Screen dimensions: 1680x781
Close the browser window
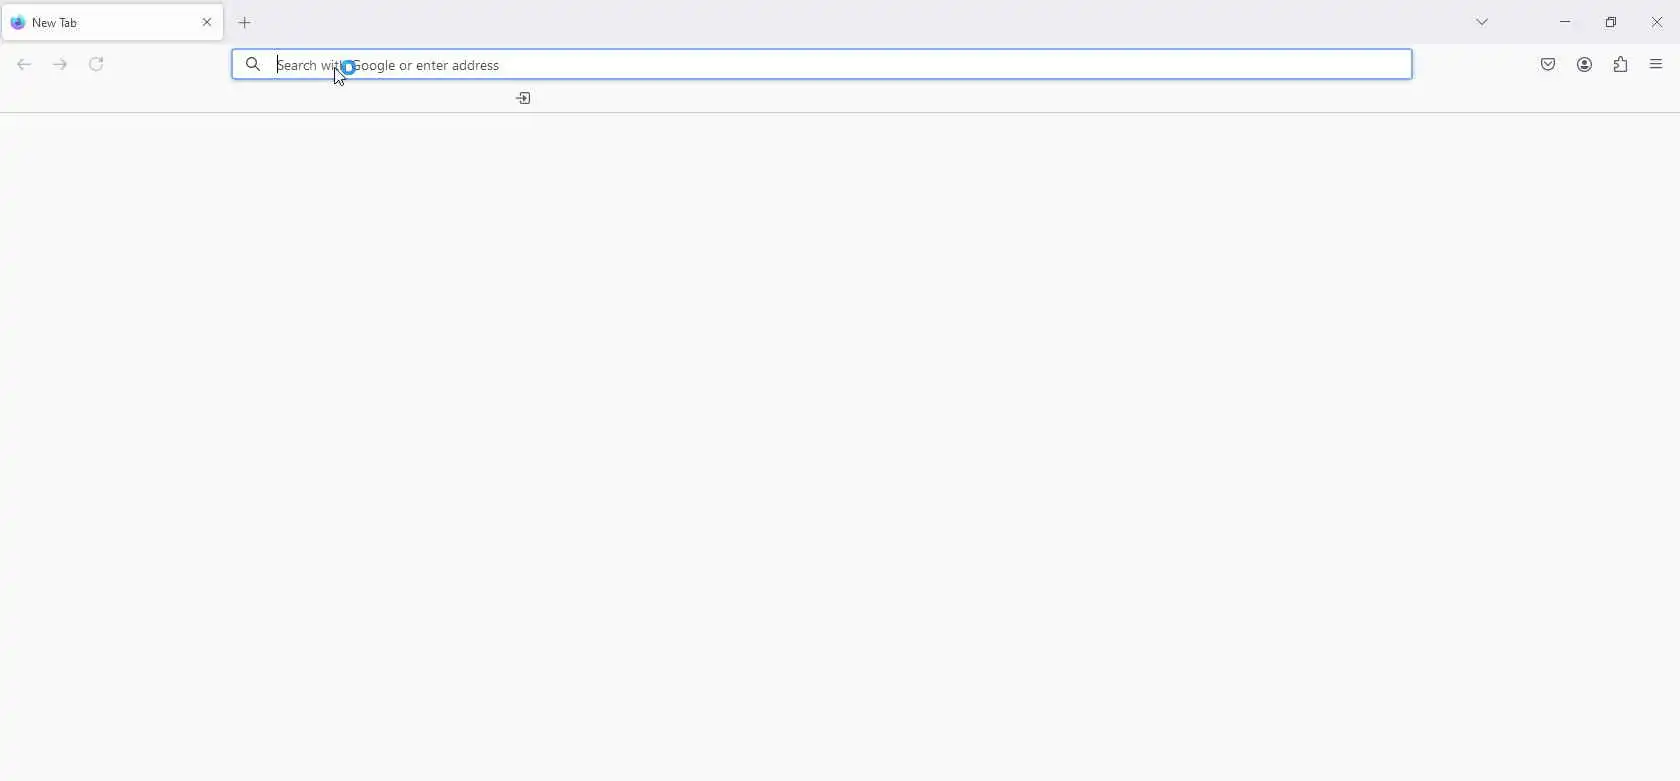(1657, 22)
